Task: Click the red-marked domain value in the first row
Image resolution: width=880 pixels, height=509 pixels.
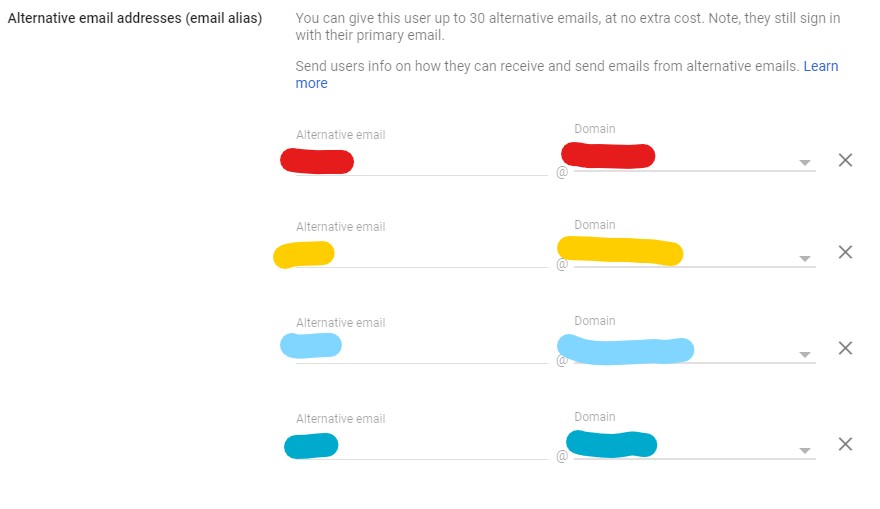Action: (x=608, y=156)
